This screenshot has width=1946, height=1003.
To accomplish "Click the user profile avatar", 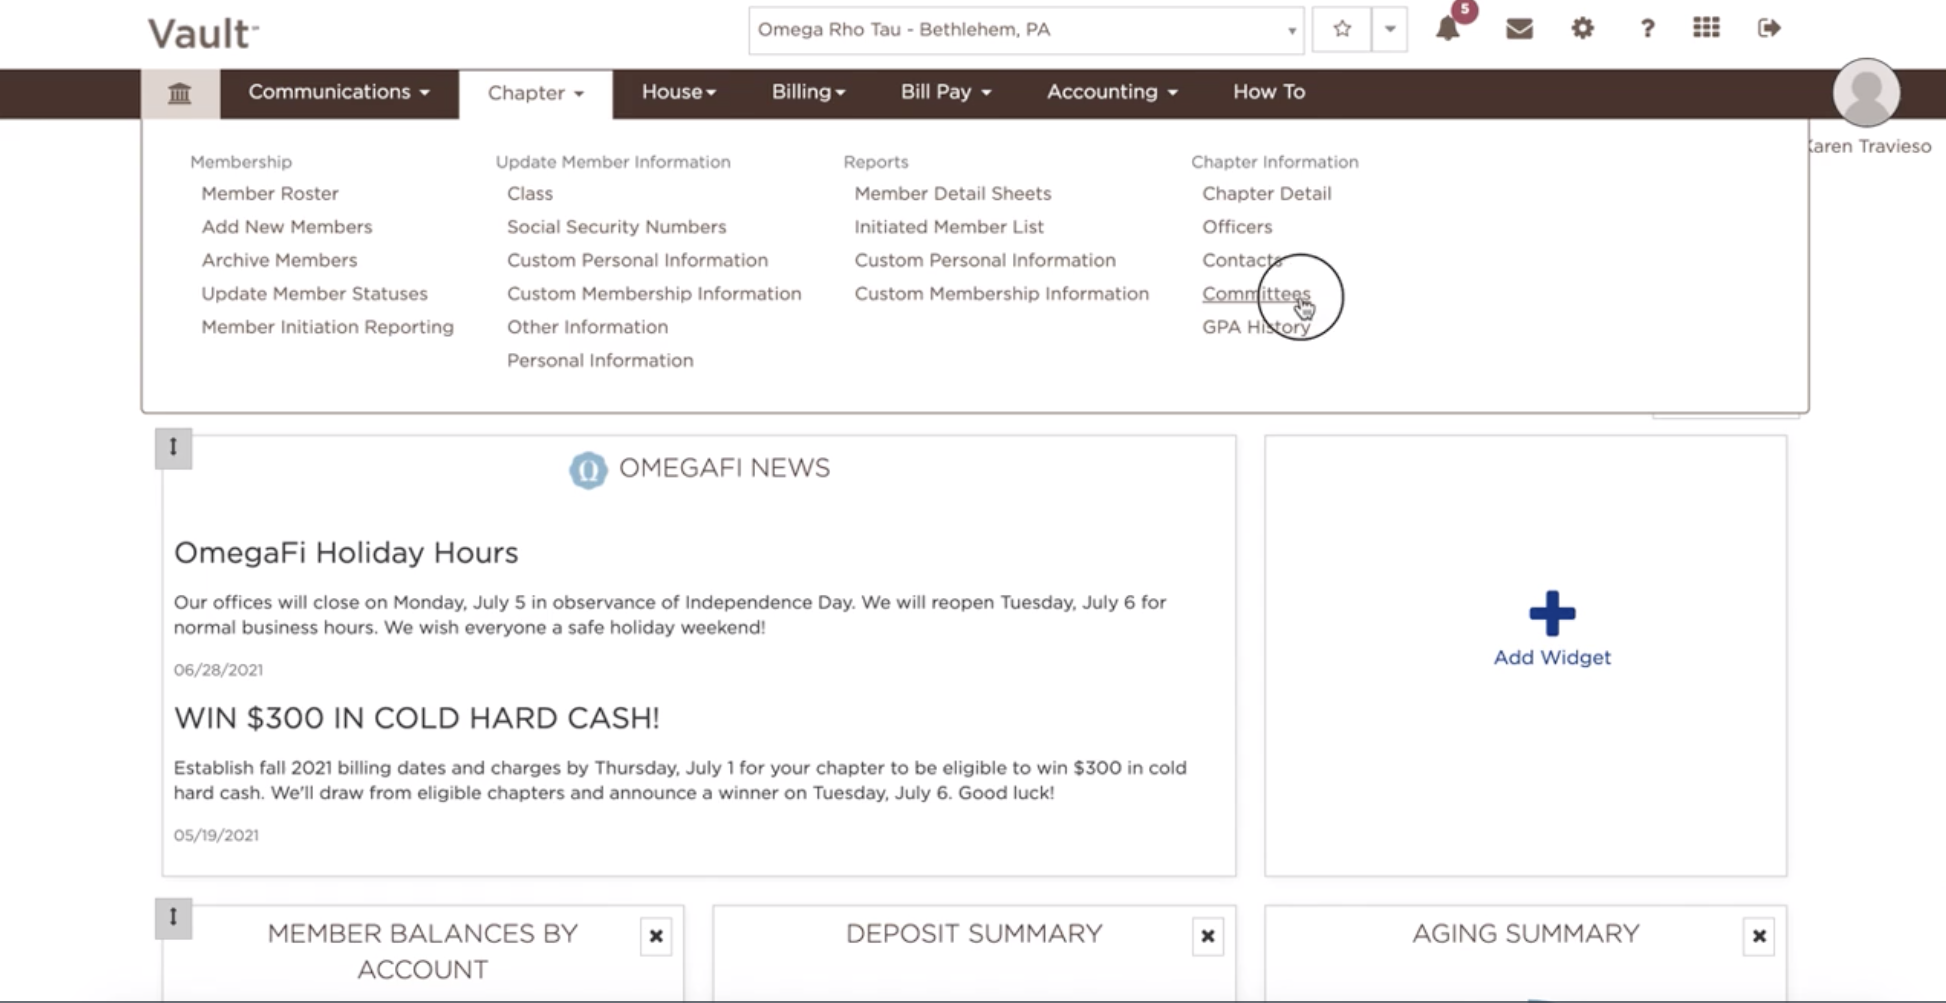I will [x=1866, y=93].
